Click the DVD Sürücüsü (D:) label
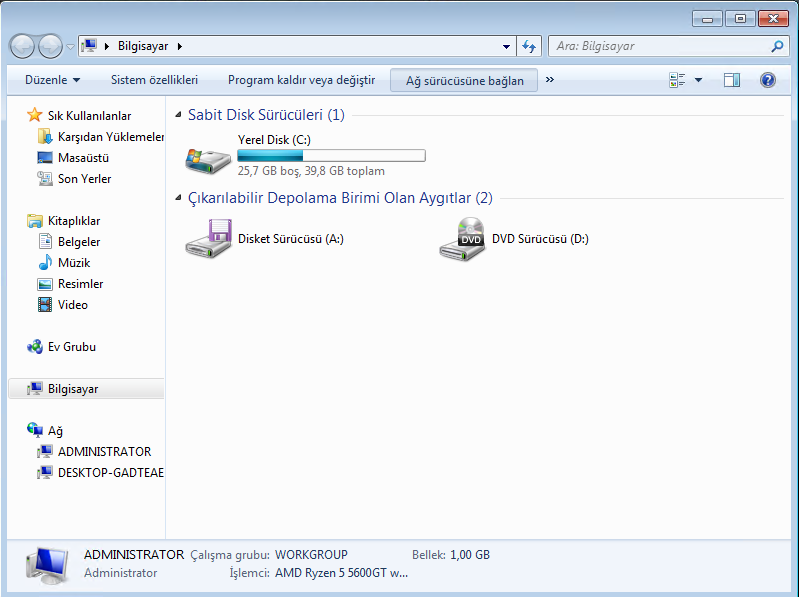 tap(540, 239)
